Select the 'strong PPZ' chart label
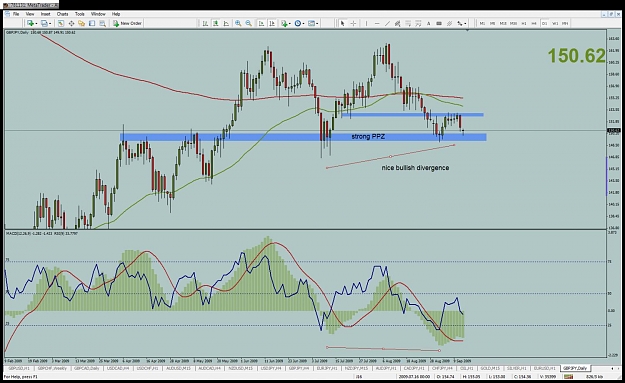This screenshot has height=383, width=625. tap(368, 137)
